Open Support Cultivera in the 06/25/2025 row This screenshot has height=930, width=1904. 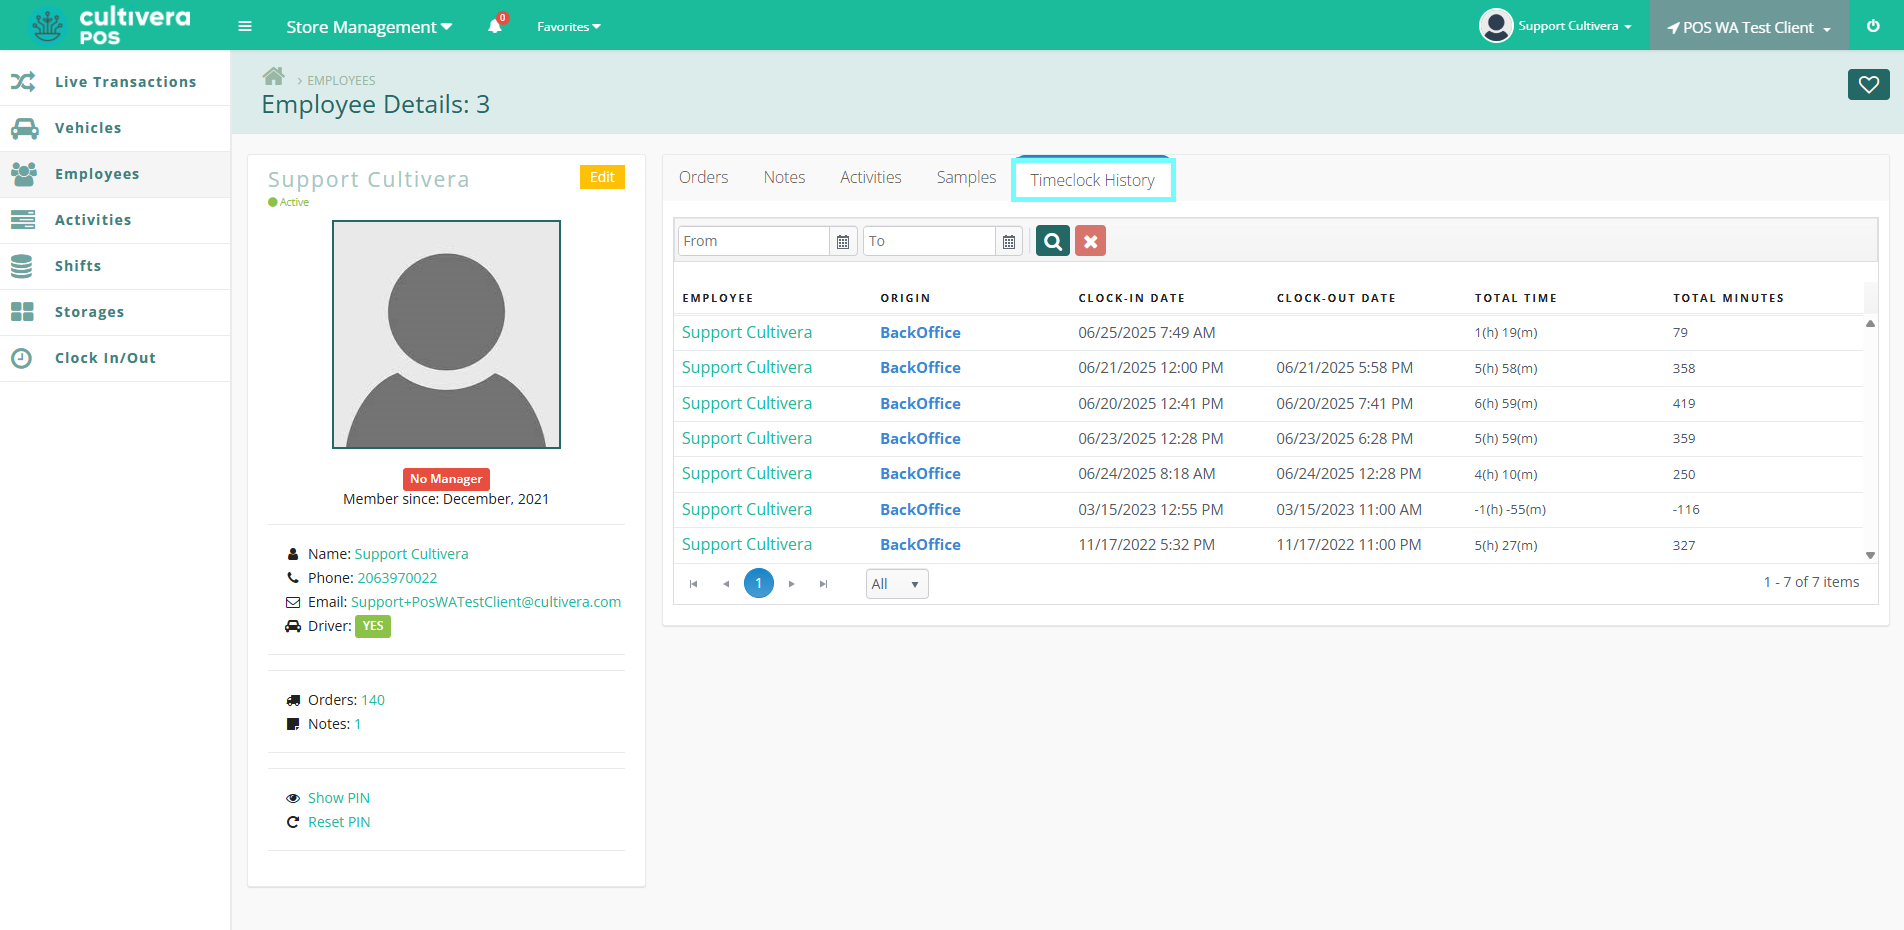[747, 332]
